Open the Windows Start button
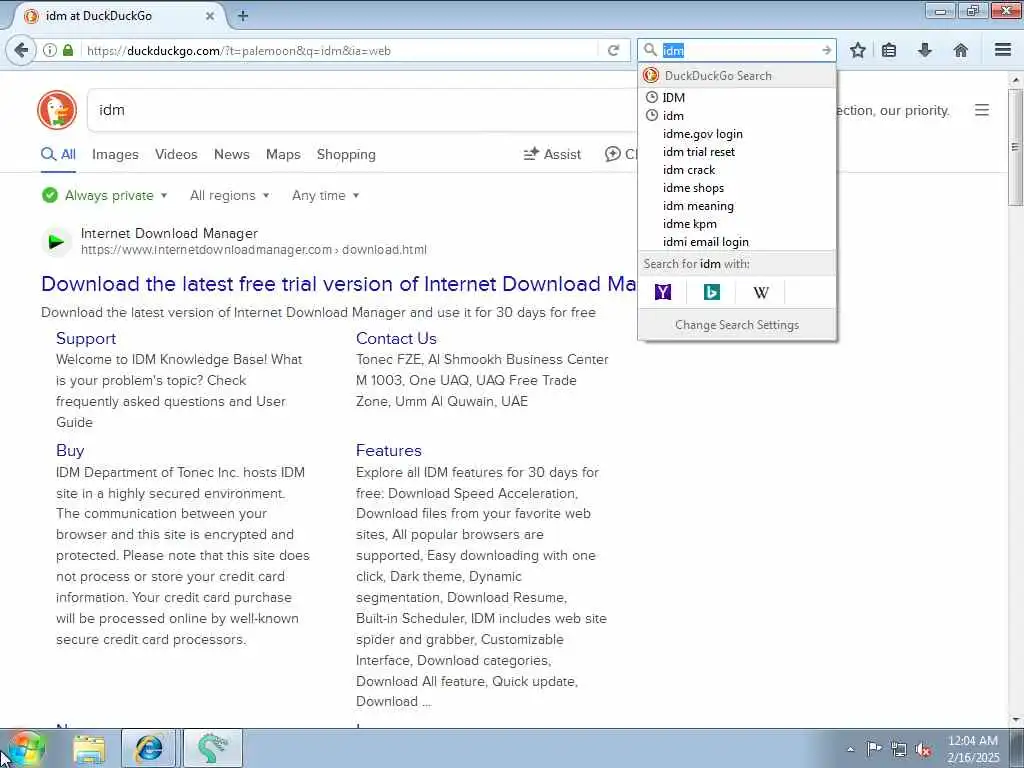This screenshot has height=768, width=1024. (x=24, y=748)
